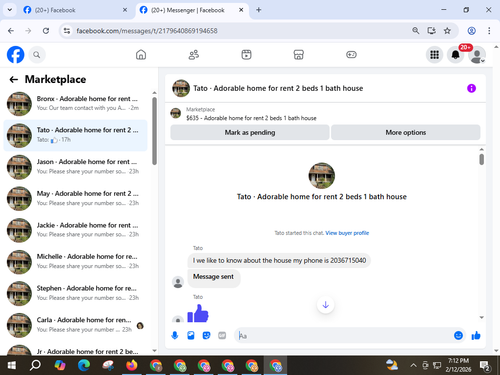Jump to latest message with down arrow
Viewport: 500px width, 375px height.
pos(326,305)
